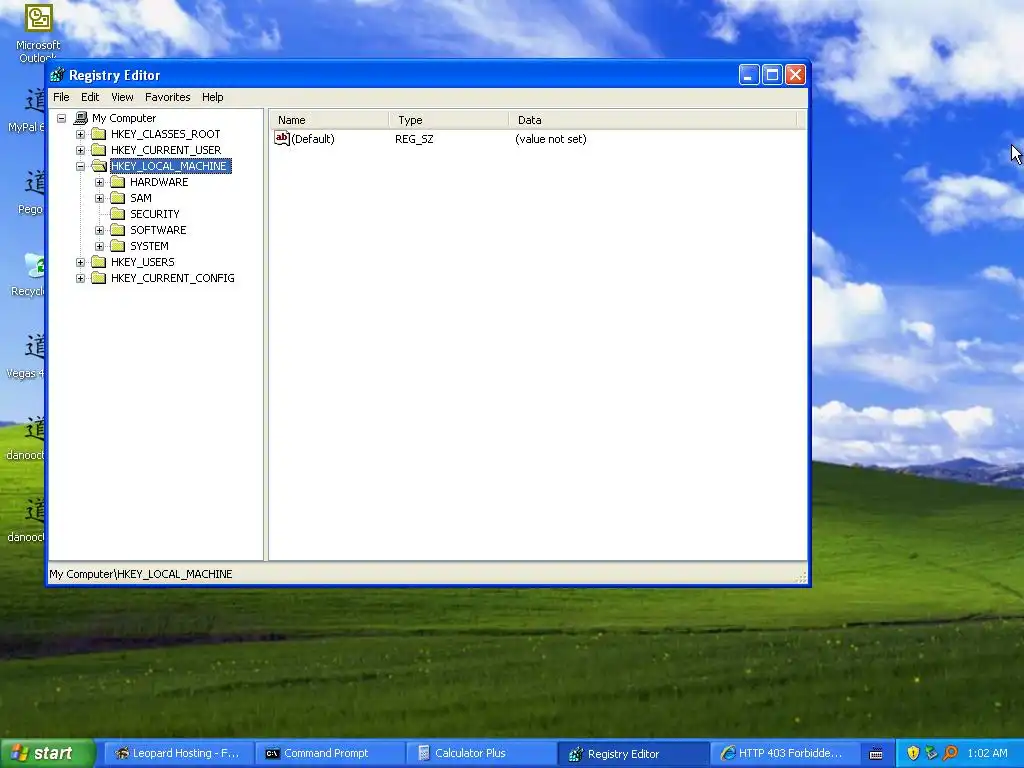Open the Microsoft Outlook desktop icon

click(38, 18)
